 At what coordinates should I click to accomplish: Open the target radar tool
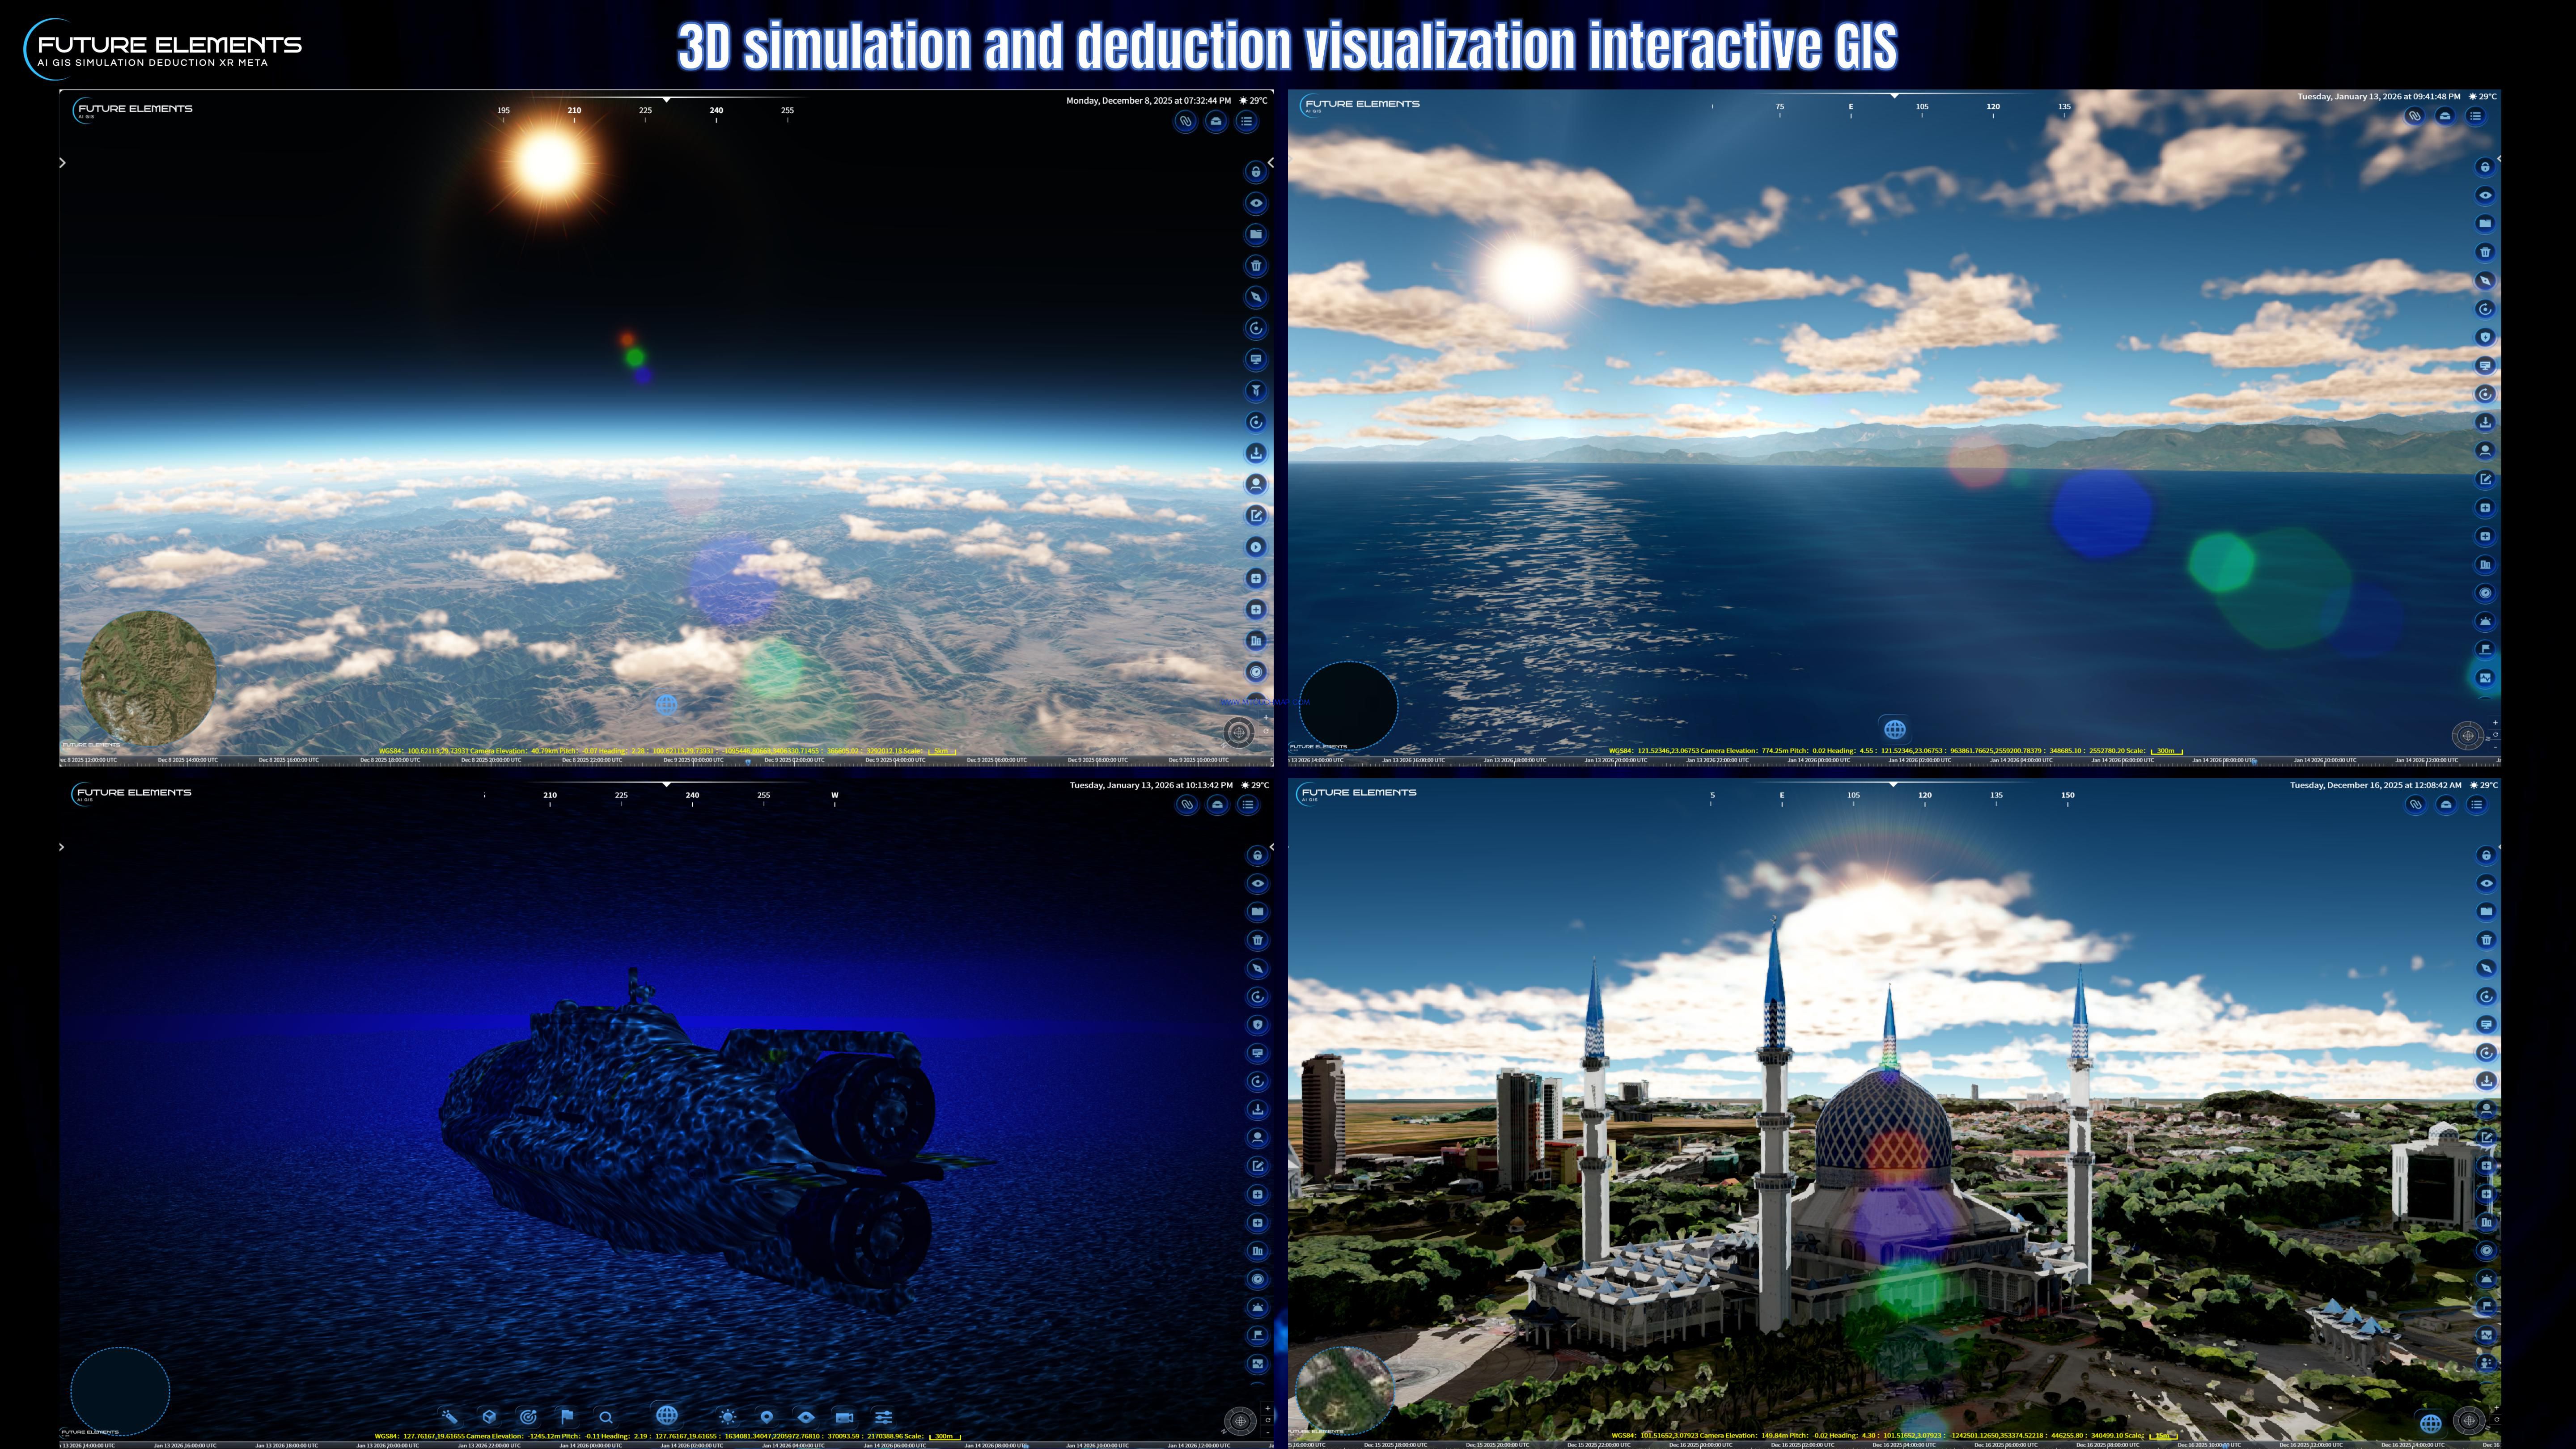pyautogui.click(x=528, y=1417)
